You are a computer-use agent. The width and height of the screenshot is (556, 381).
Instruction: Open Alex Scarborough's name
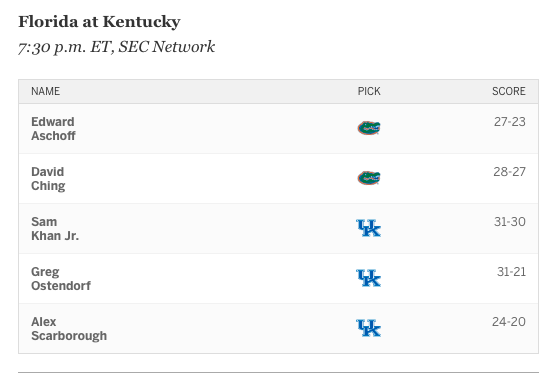69,328
